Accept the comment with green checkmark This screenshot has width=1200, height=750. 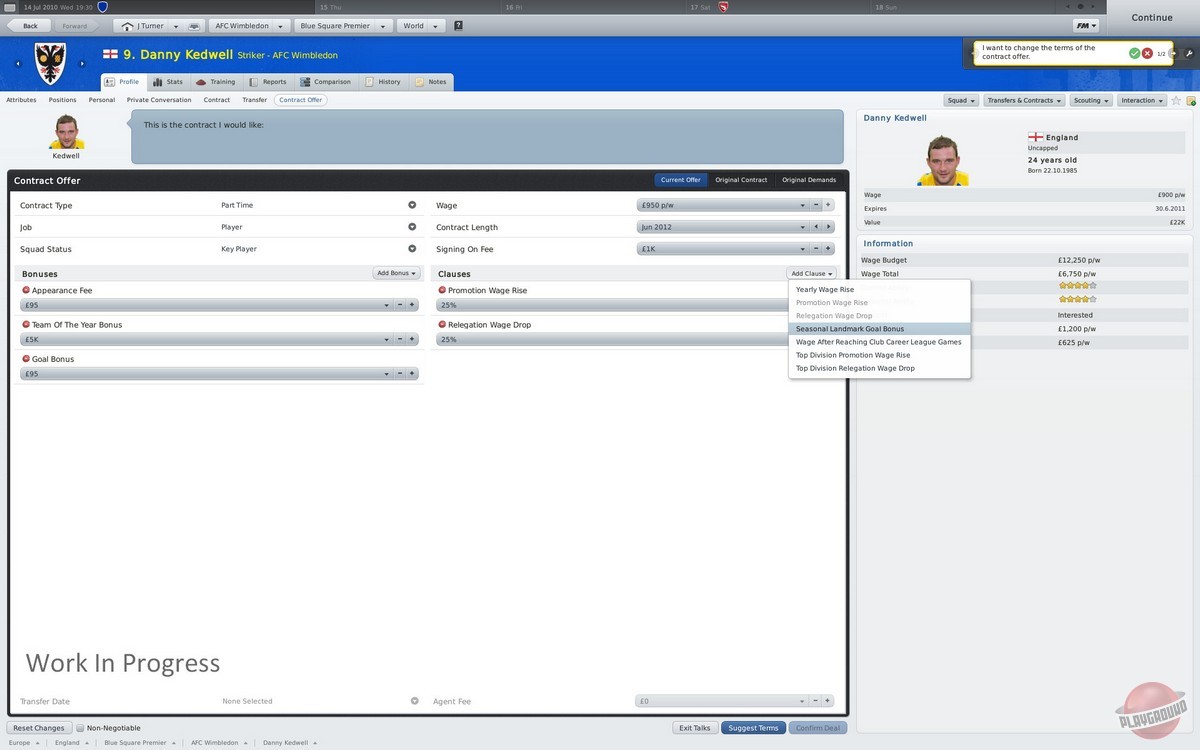(1134, 53)
